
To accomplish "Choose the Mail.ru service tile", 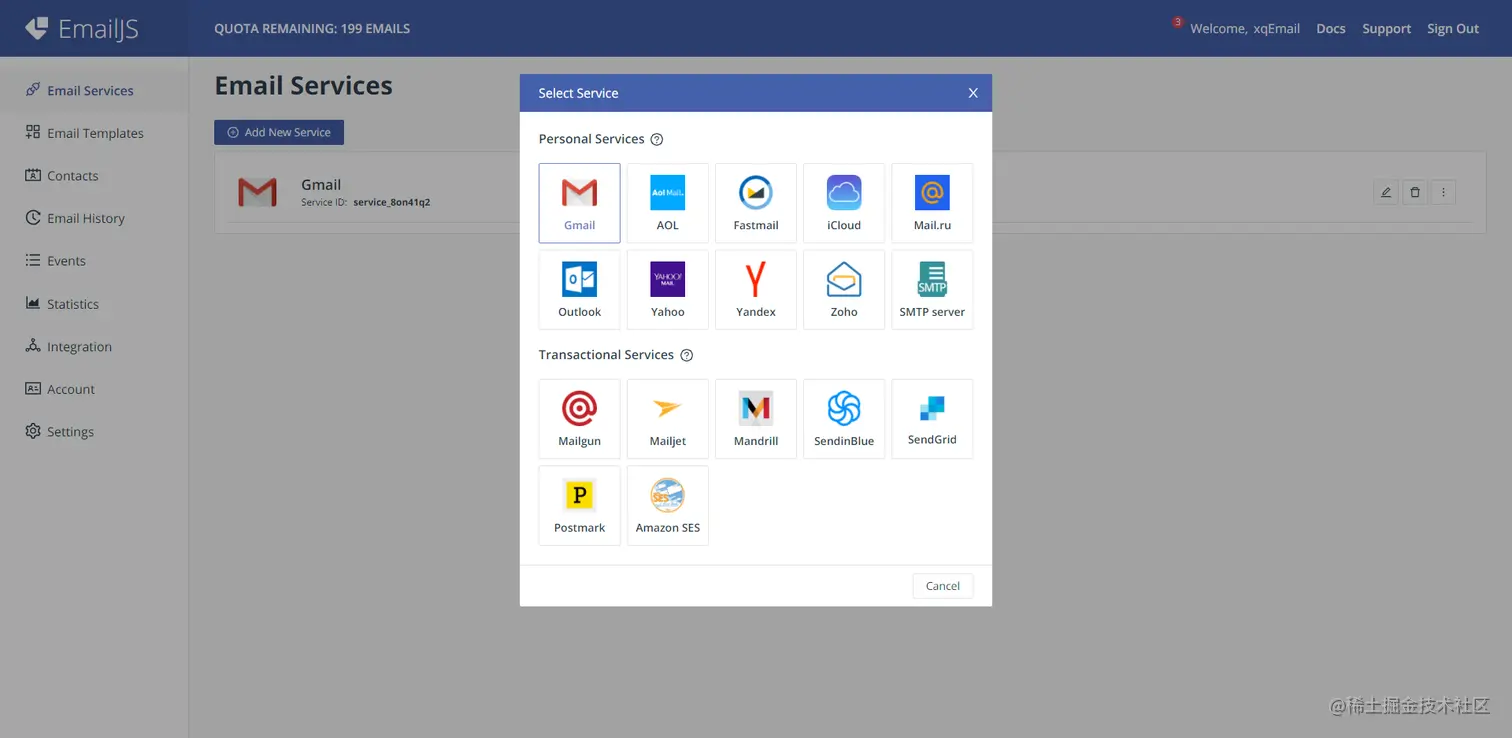I will [x=932, y=203].
